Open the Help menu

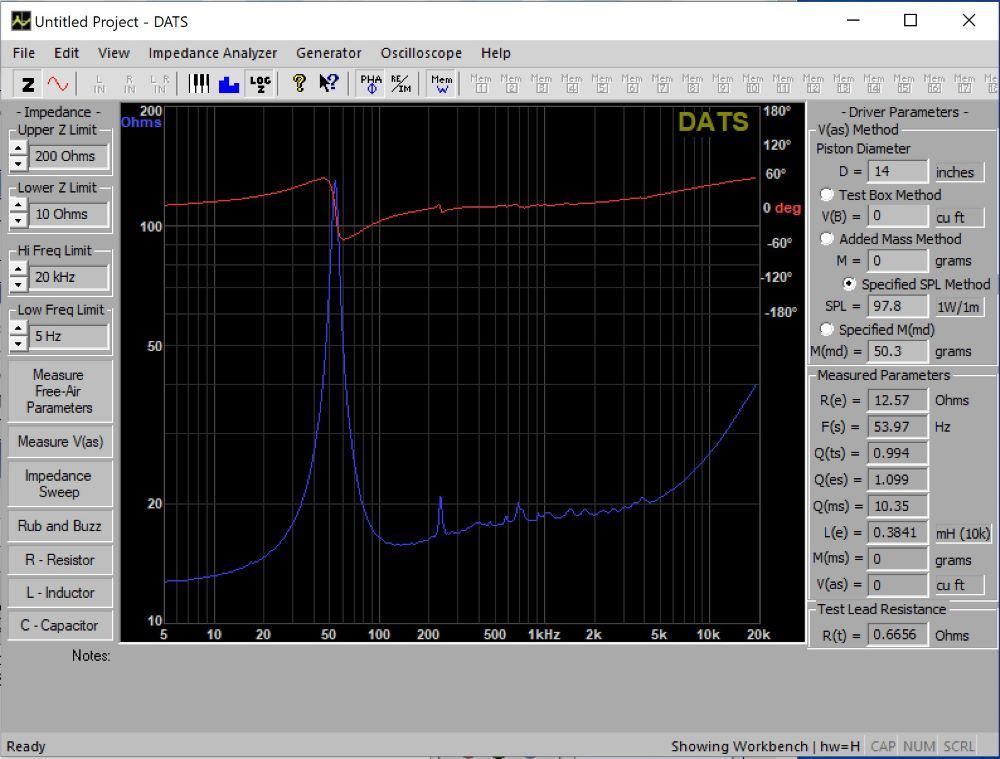click(x=496, y=53)
